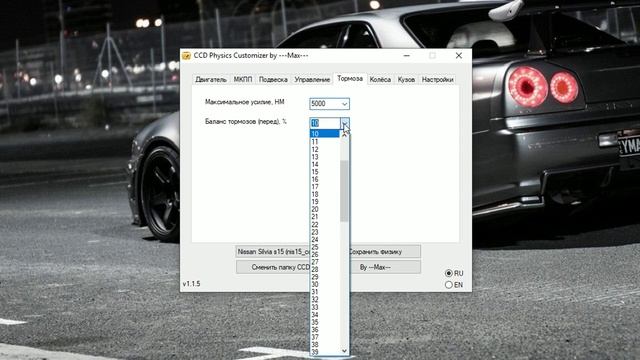Select value 39 in the list
640x360 pixels.
click(325, 352)
